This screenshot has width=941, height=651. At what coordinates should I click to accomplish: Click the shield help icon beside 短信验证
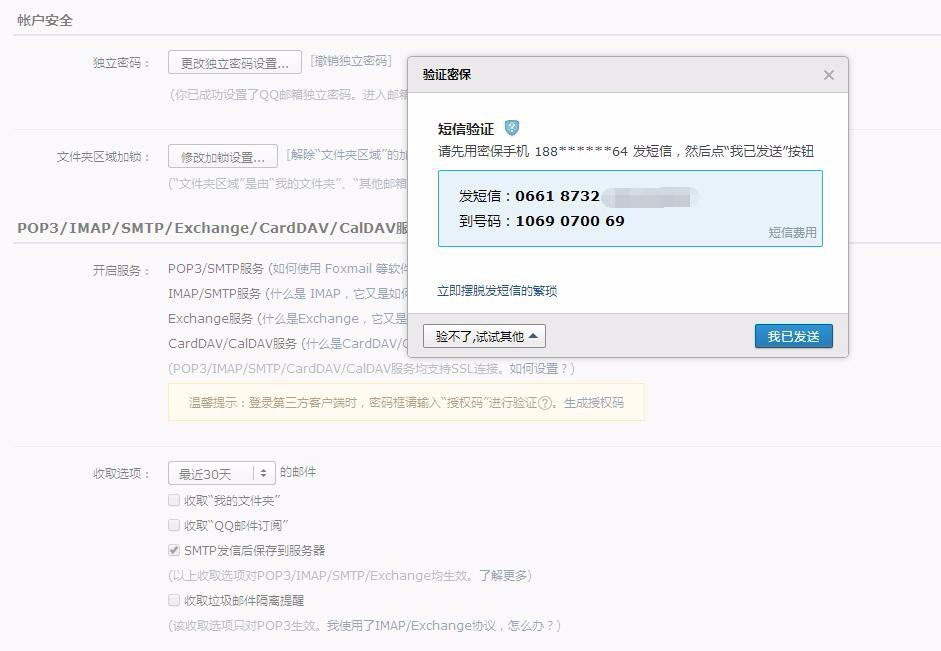tap(511, 128)
